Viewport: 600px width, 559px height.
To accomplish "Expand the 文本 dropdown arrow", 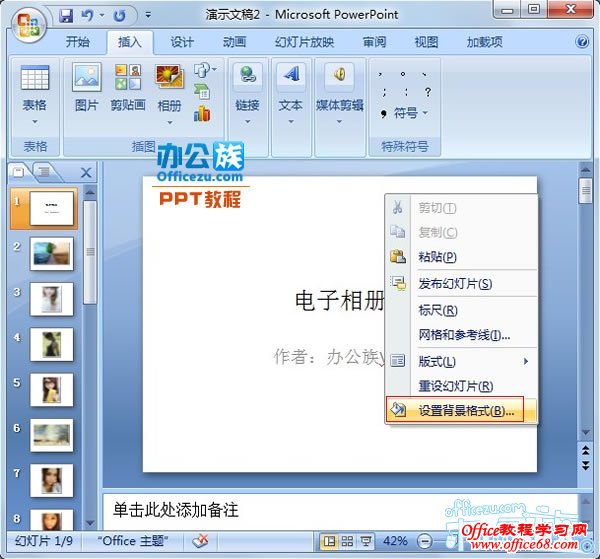I will point(291,122).
